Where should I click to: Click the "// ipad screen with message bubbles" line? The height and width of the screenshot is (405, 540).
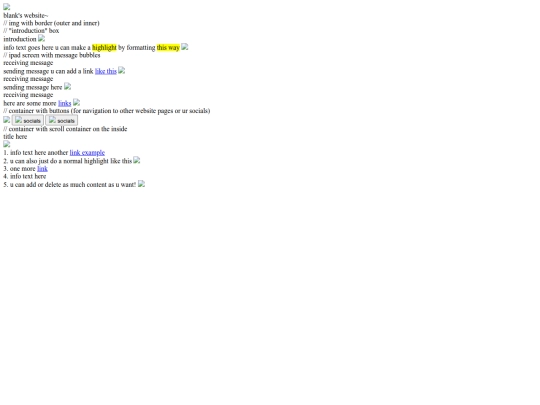click(52, 55)
